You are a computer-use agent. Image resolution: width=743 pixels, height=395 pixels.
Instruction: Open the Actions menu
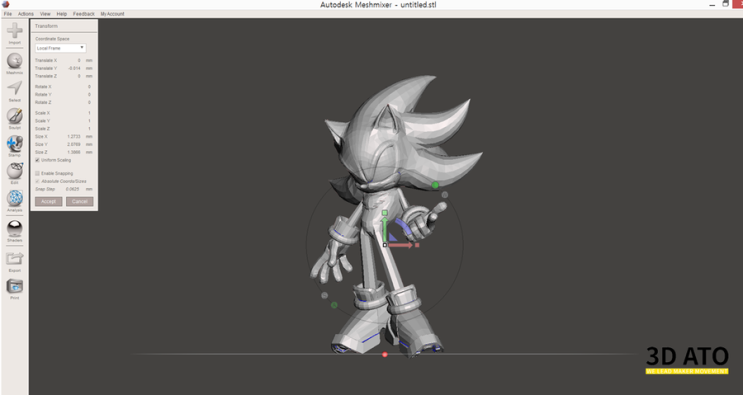click(x=26, y=14)
